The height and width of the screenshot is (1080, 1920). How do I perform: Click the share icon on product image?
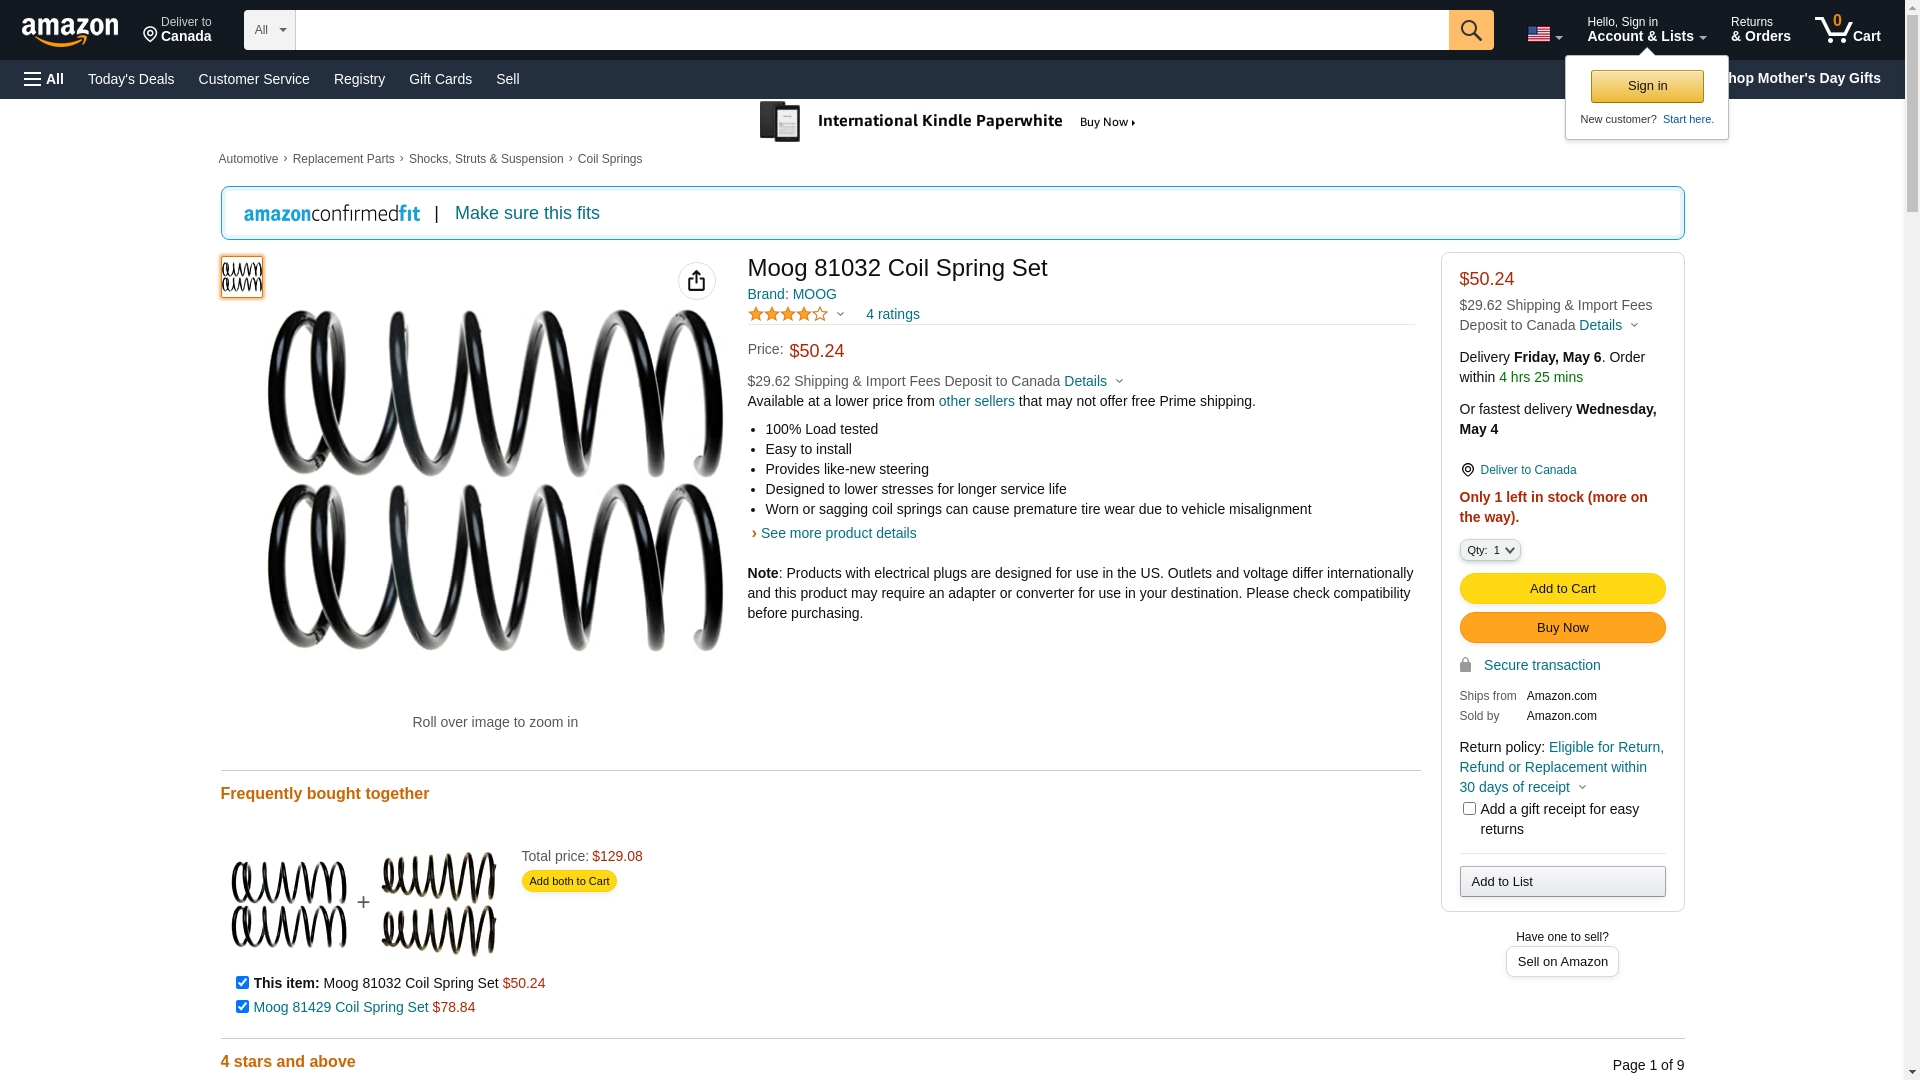point(697,281)
